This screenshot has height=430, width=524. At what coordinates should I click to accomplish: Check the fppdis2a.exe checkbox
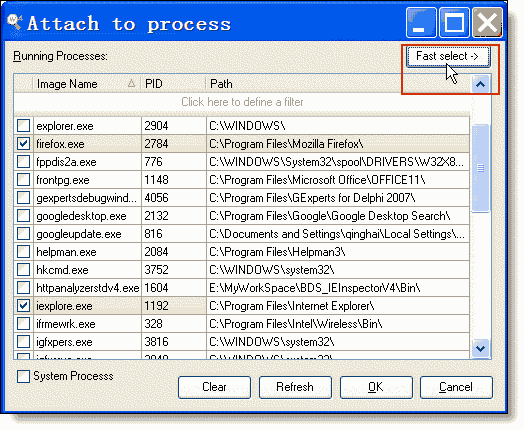coord(23,162)
